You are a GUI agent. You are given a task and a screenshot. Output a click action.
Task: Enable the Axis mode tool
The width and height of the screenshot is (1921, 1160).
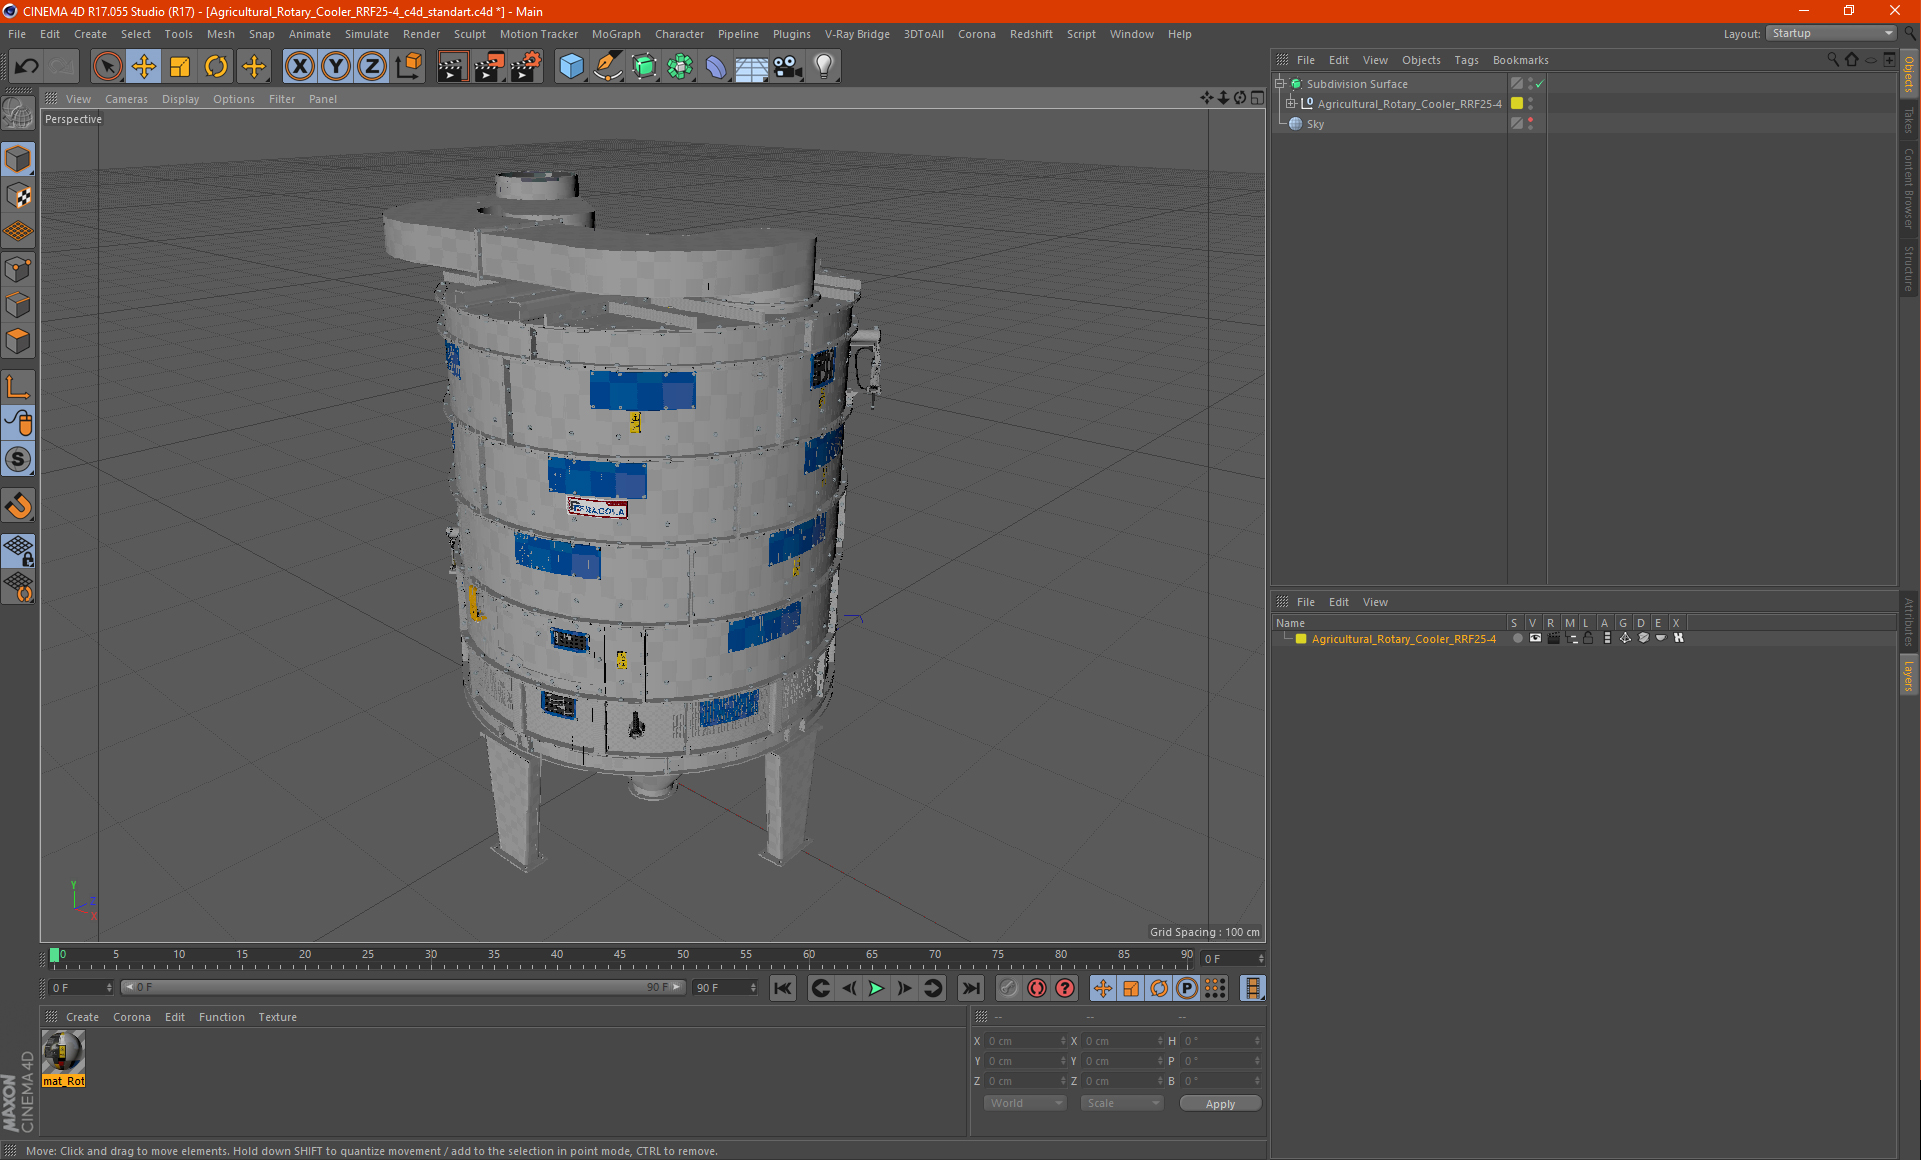click(19, 387)
